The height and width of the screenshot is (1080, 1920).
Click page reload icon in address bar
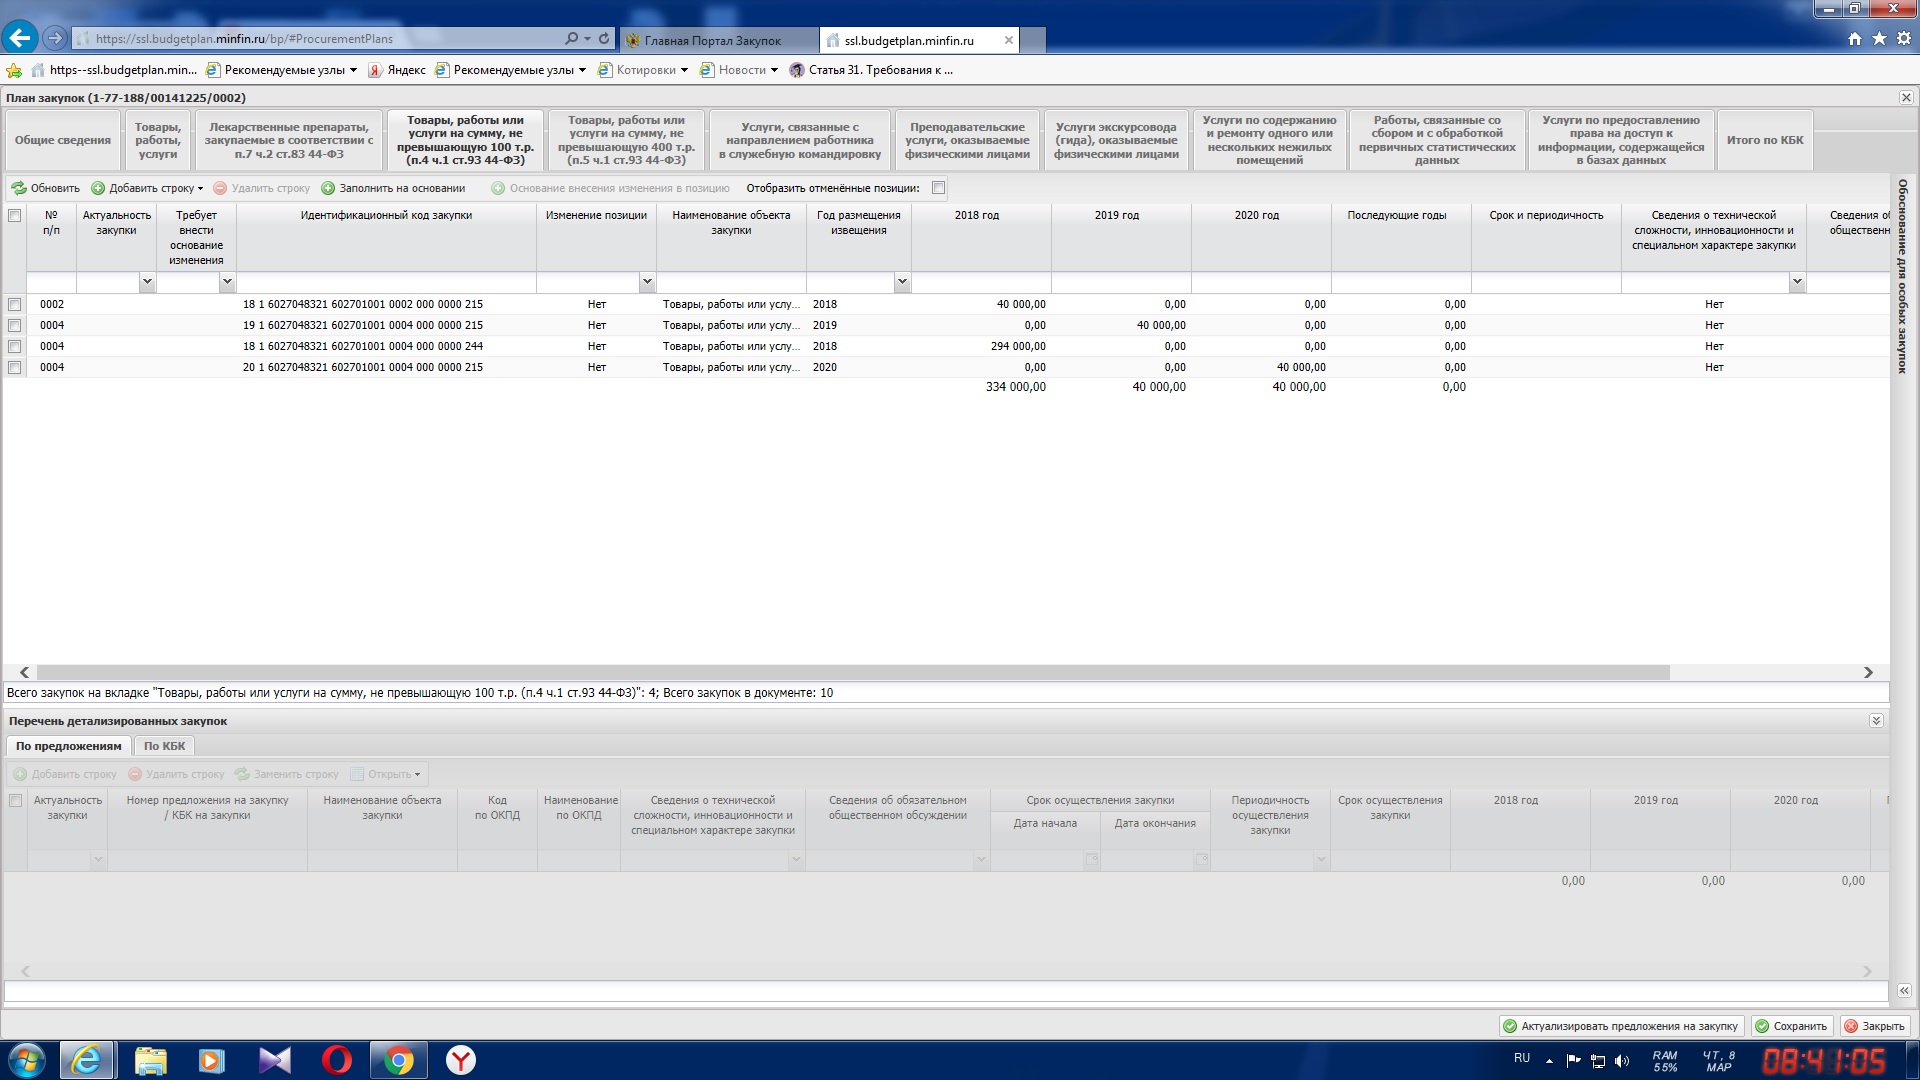point(604,39)
